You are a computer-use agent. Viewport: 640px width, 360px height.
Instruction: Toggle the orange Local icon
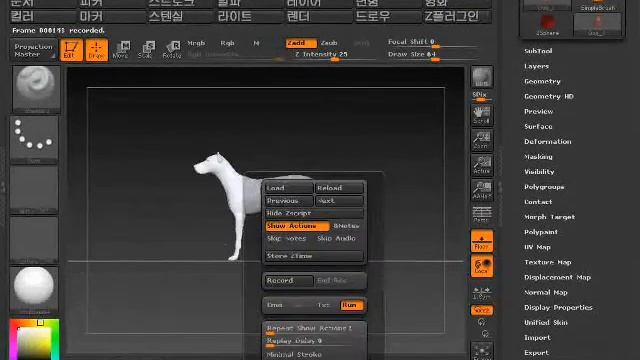pyautogui.click(x=482, y=266)
